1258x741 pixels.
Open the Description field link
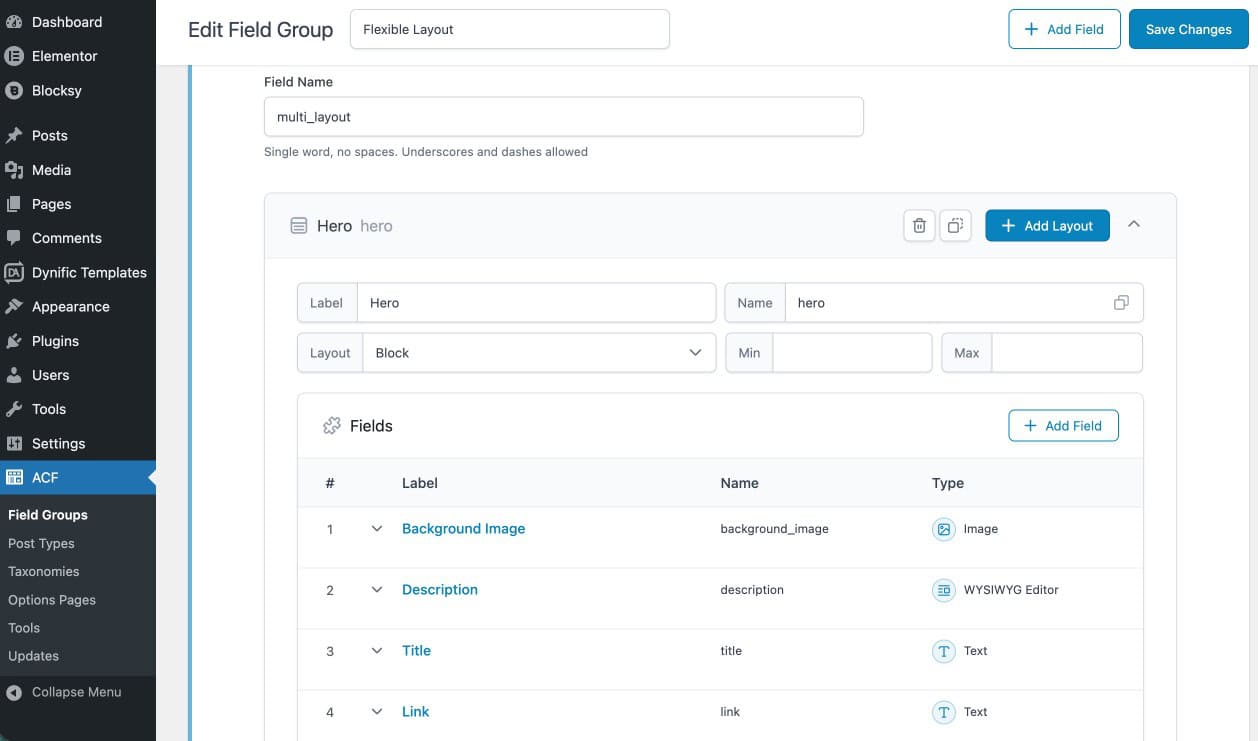click(440, 590)
